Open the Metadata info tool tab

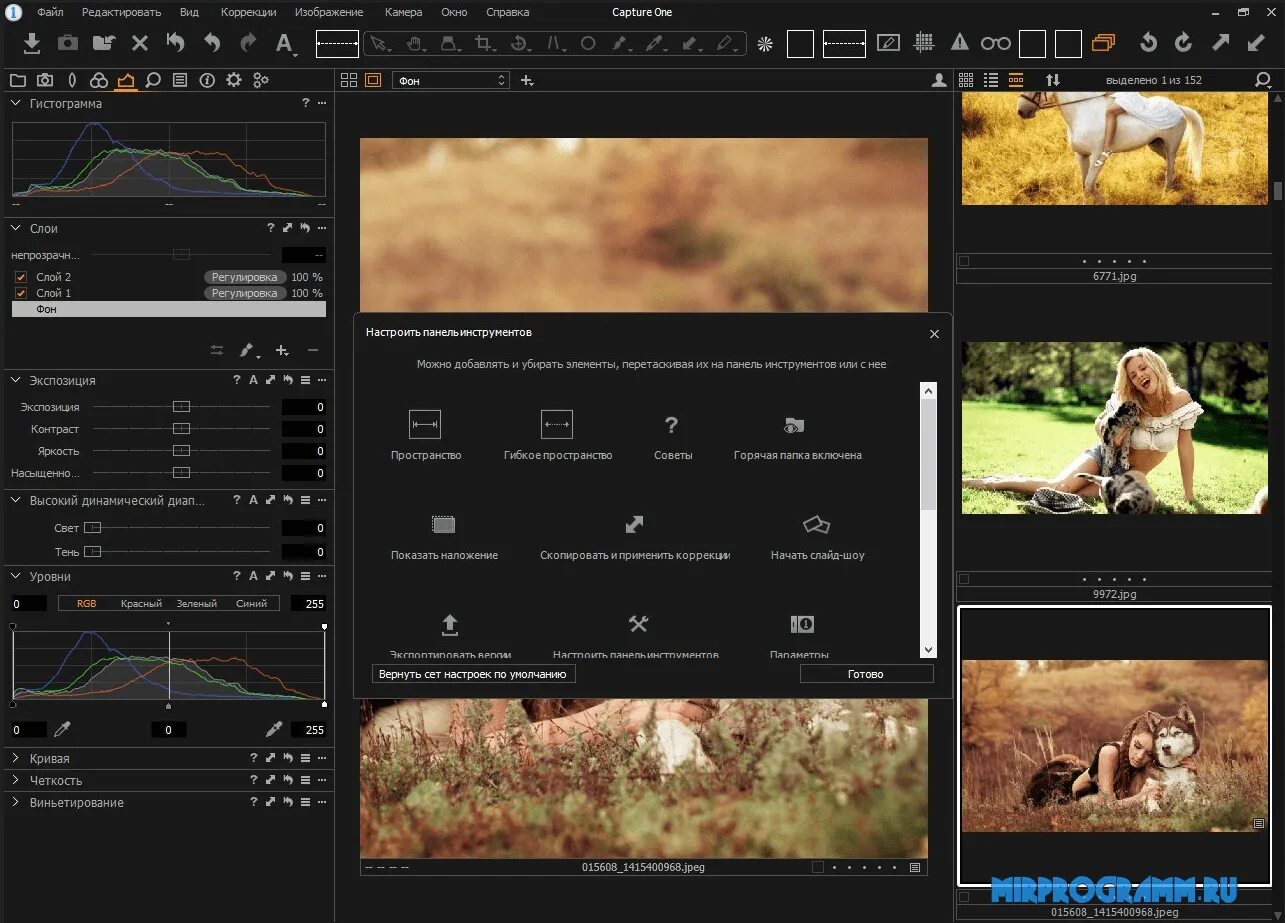coord(207,80)
